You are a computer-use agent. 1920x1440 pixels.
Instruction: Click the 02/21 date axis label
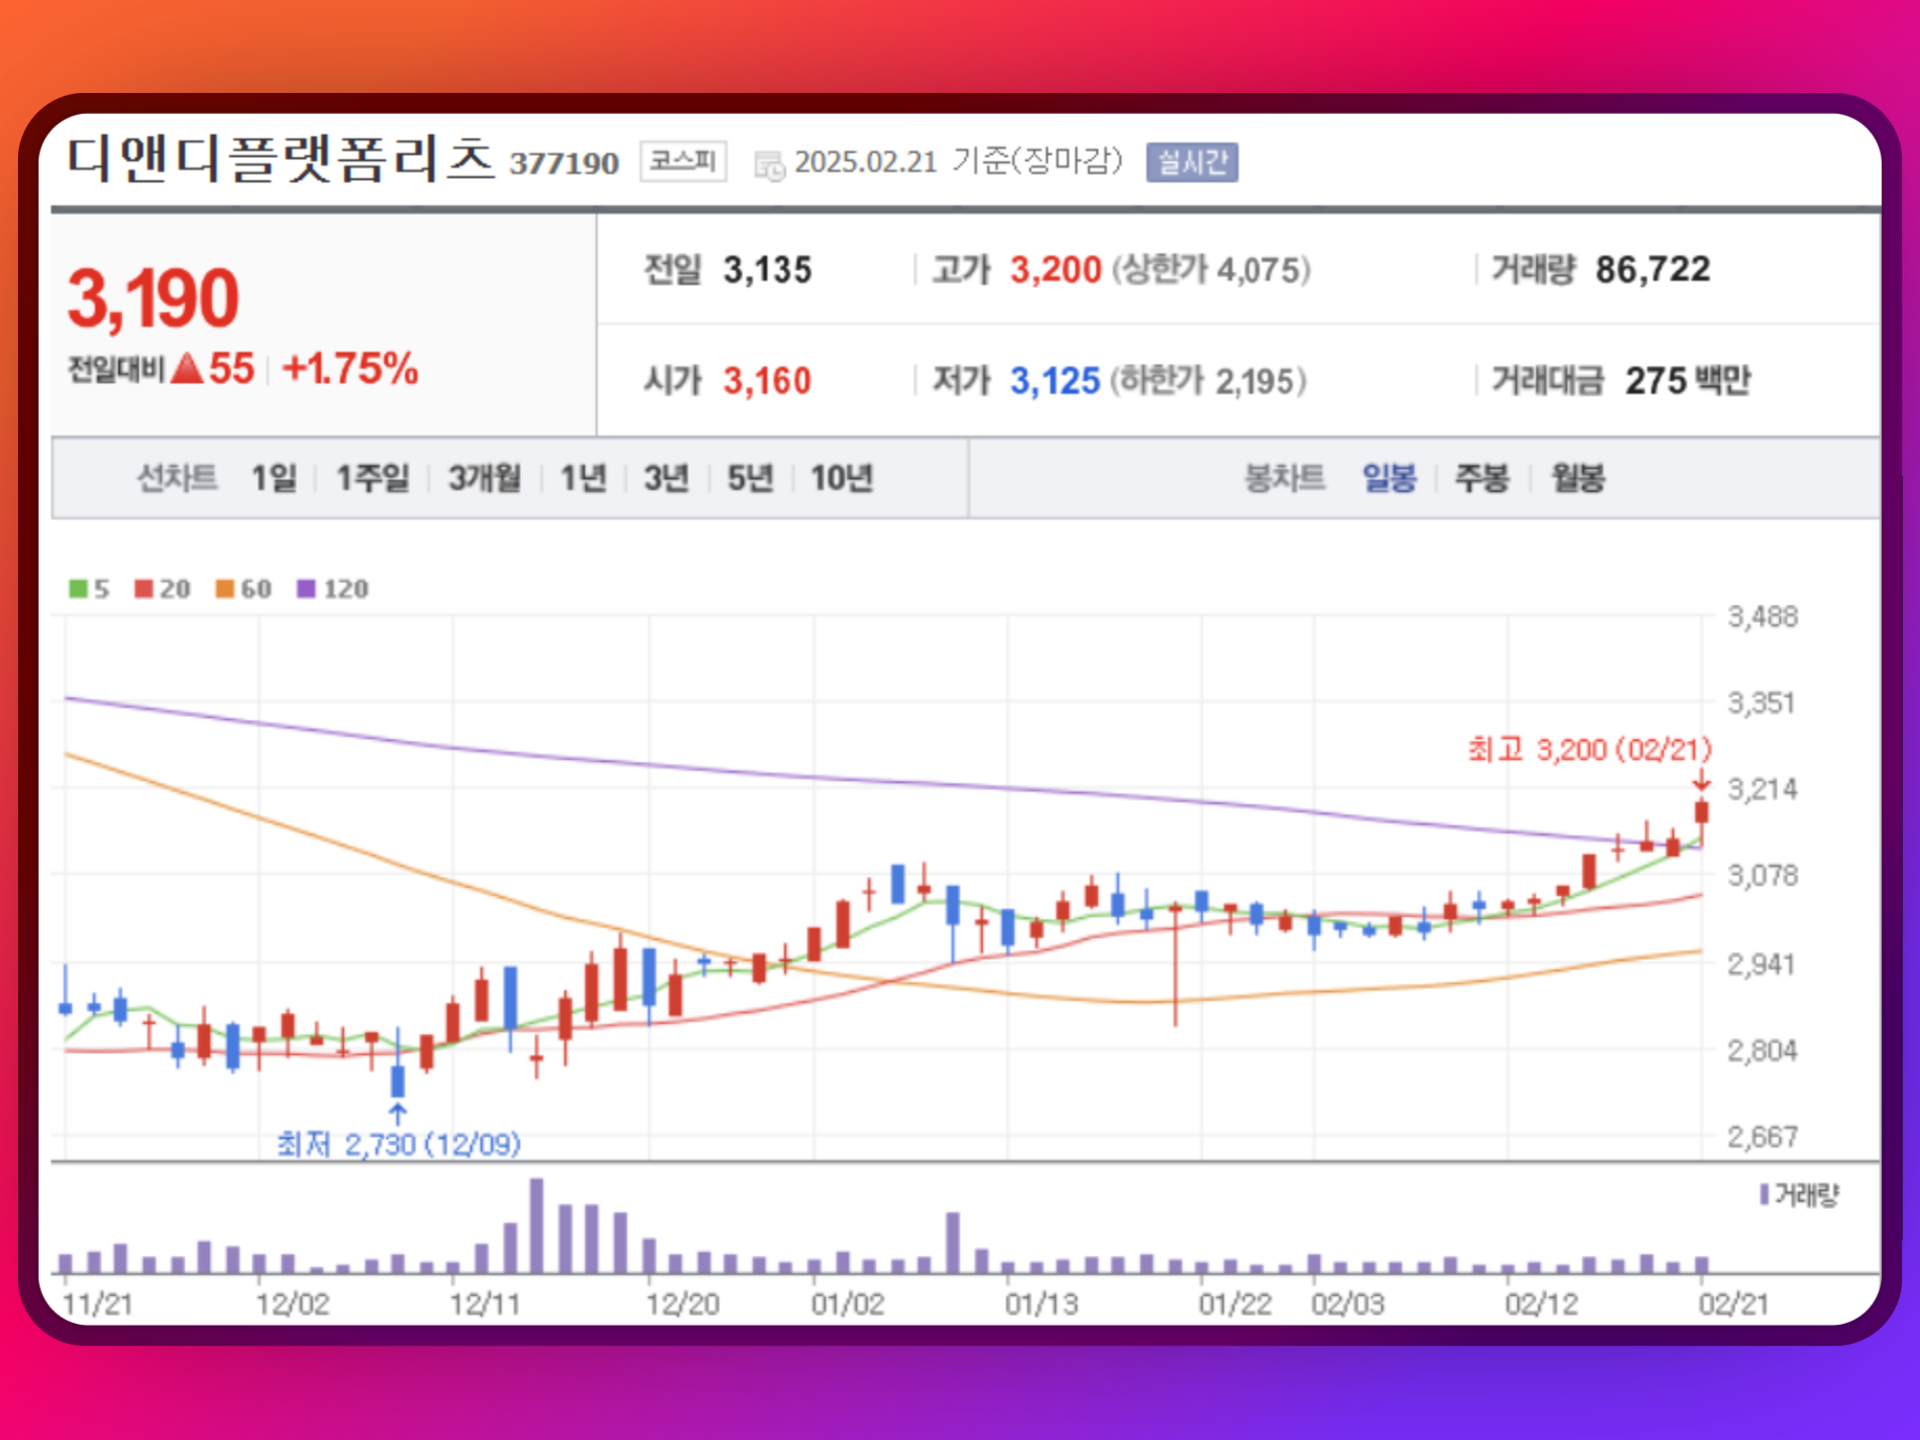[x=1734, y=1304]
